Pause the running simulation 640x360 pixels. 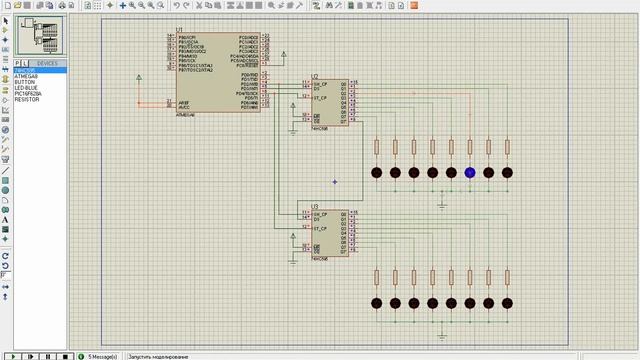(48, 356)
